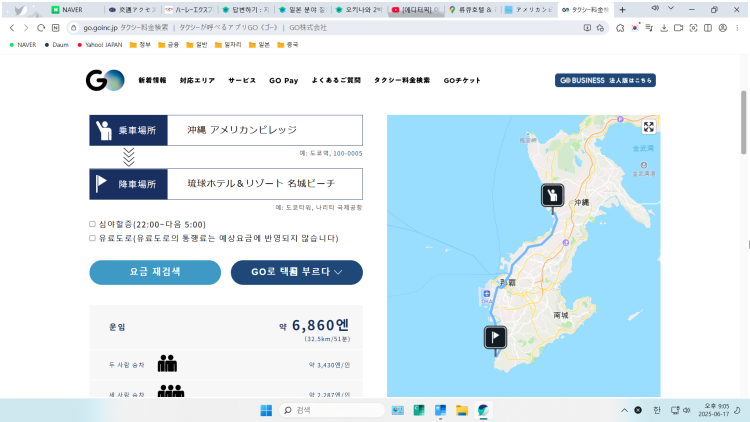Viewport: 750px width, 422px height.
Task: Click the fare text 6,860엔
Action: pyautogui.click(x=320, y=325)
